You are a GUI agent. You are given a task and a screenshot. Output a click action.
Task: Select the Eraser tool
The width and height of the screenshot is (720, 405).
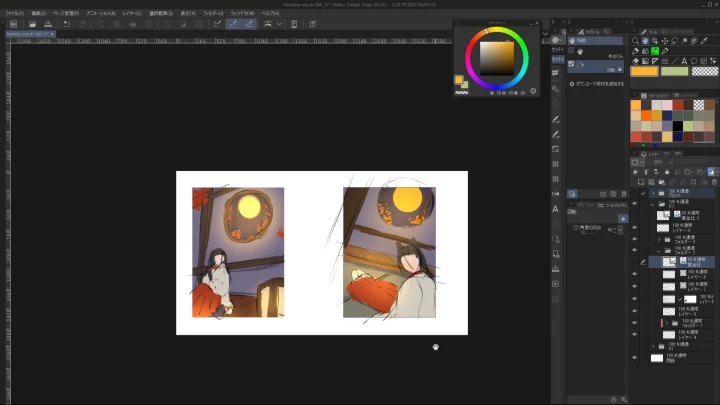(636, 61)
